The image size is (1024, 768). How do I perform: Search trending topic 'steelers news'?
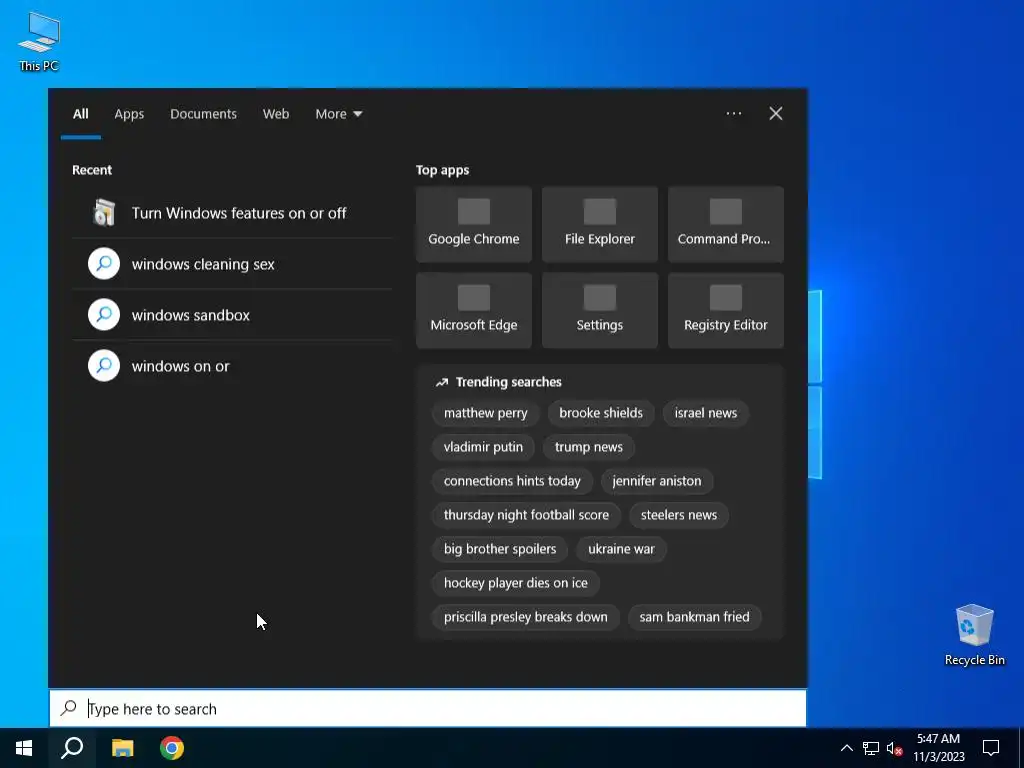tap(679, 515)
